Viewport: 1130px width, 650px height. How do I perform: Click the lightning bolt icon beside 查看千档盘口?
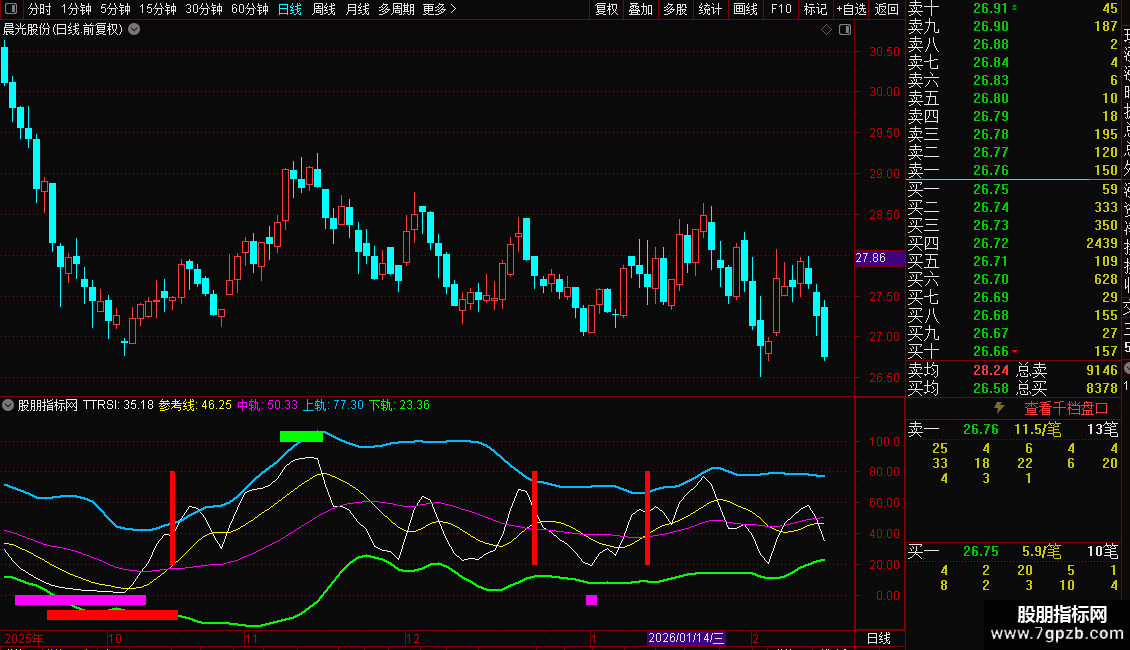[998, 408]
